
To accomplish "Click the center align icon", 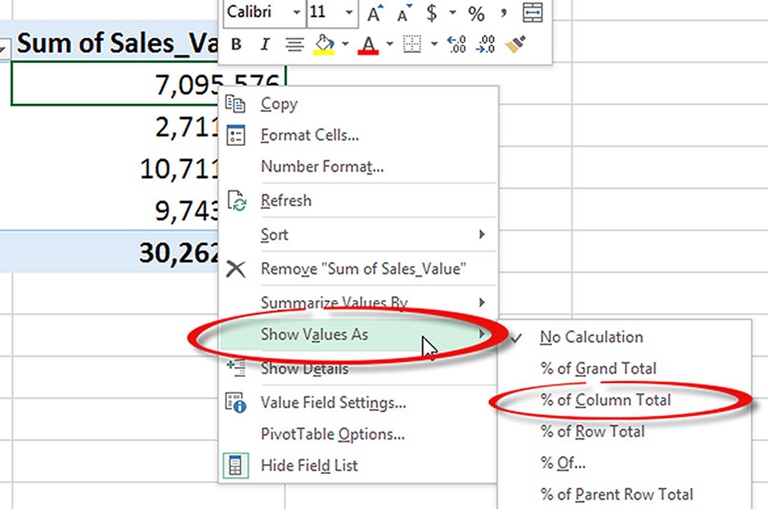I will (294, 45).
